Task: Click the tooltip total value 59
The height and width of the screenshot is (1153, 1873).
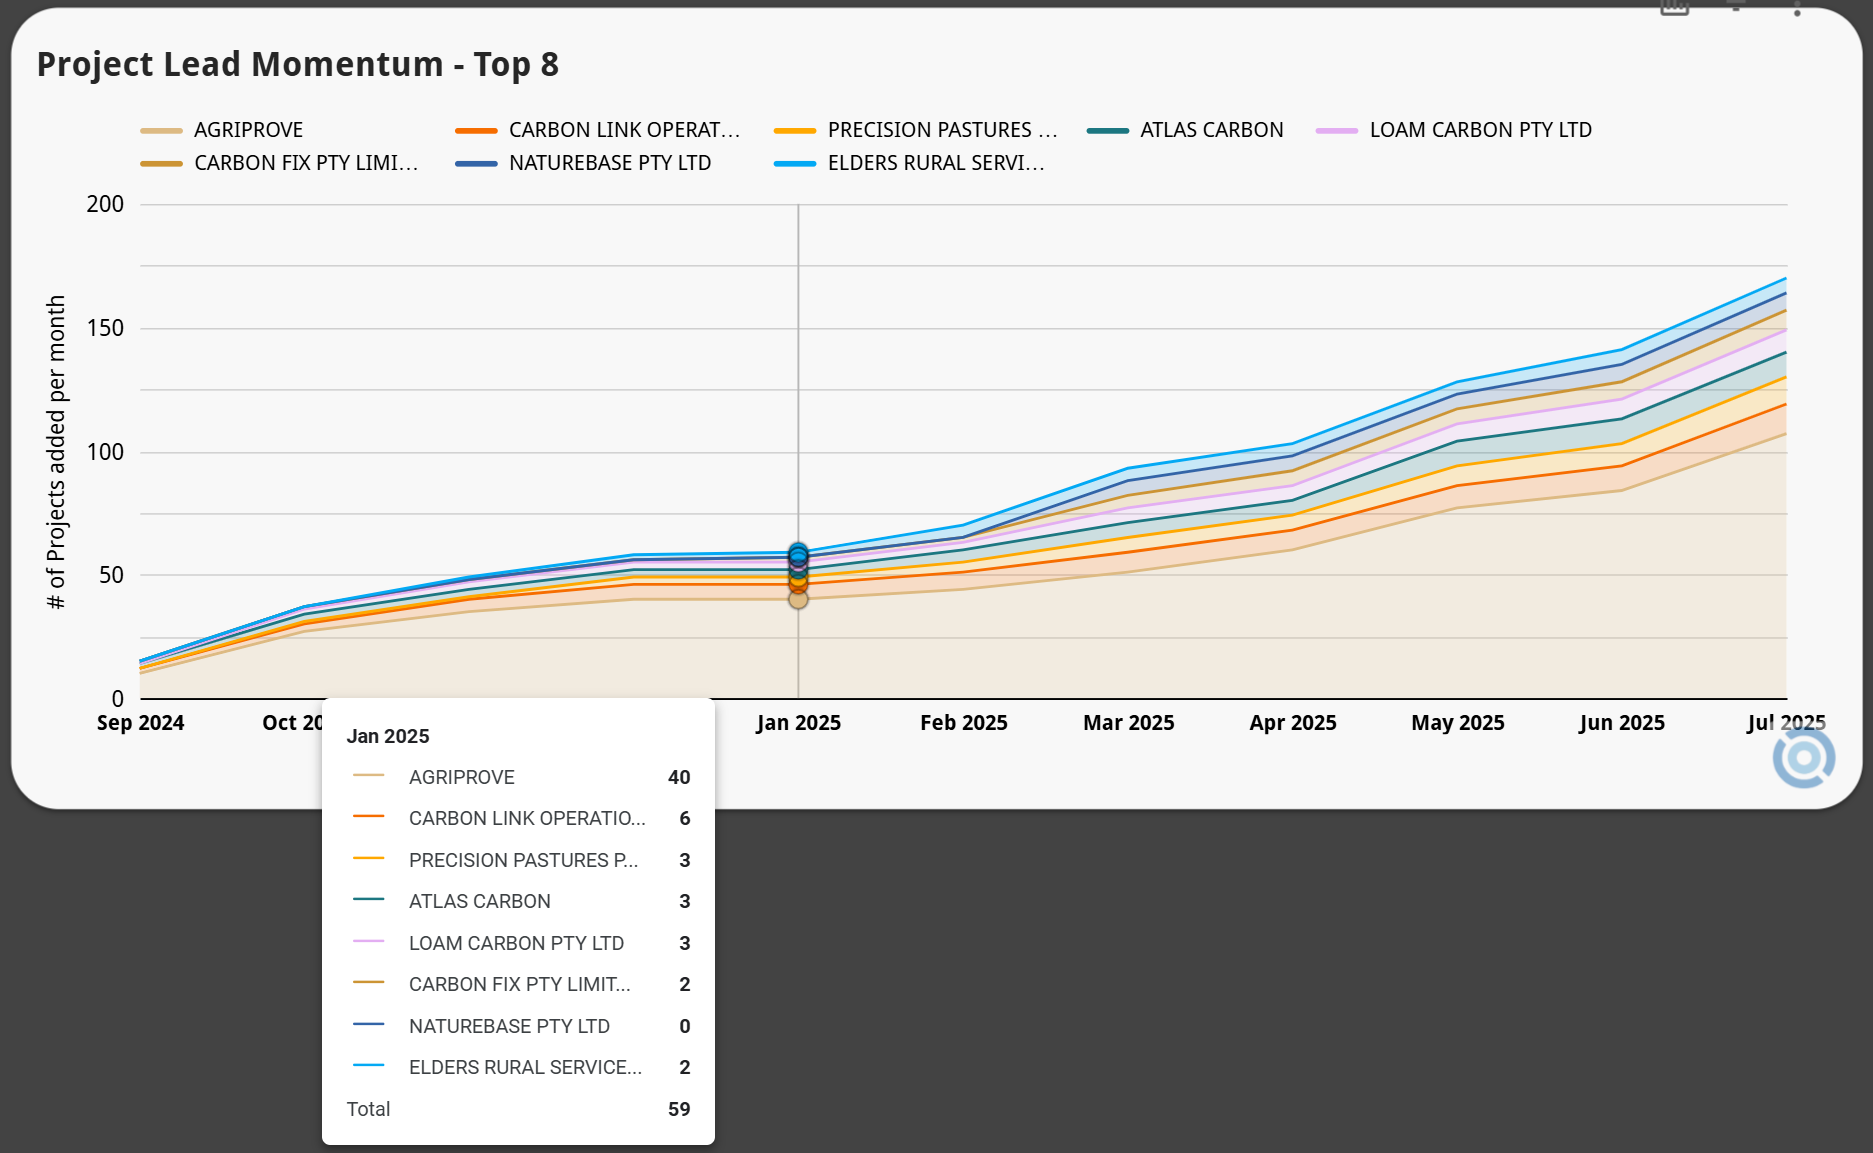Action: (x=679, y=1109)
